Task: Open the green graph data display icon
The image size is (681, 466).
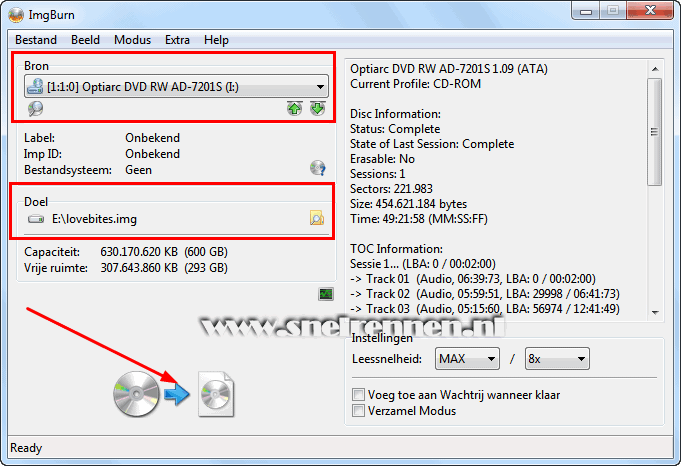Action: [x=326, y=294]
